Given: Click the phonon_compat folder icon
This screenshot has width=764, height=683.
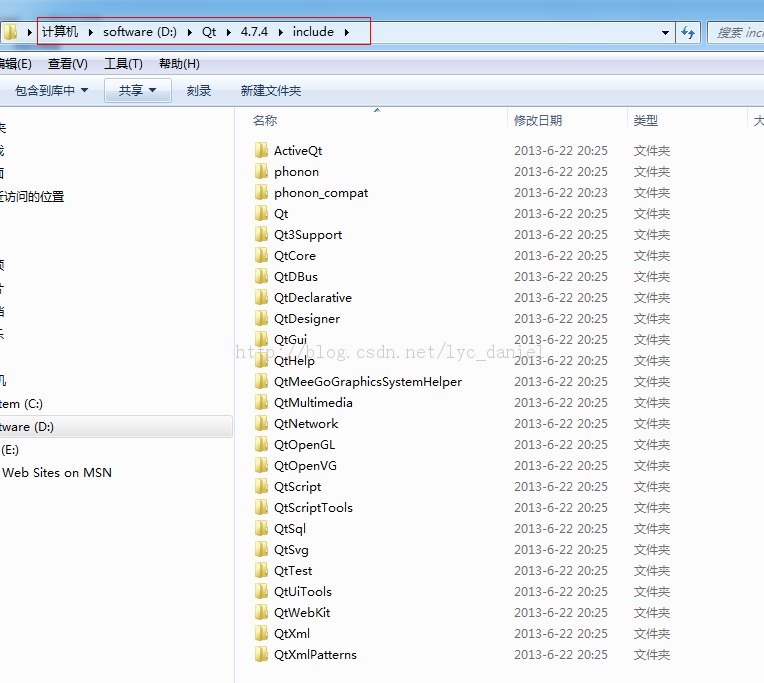Looking at the screenshot, I should pyautogui.click(x=261, y=192).
